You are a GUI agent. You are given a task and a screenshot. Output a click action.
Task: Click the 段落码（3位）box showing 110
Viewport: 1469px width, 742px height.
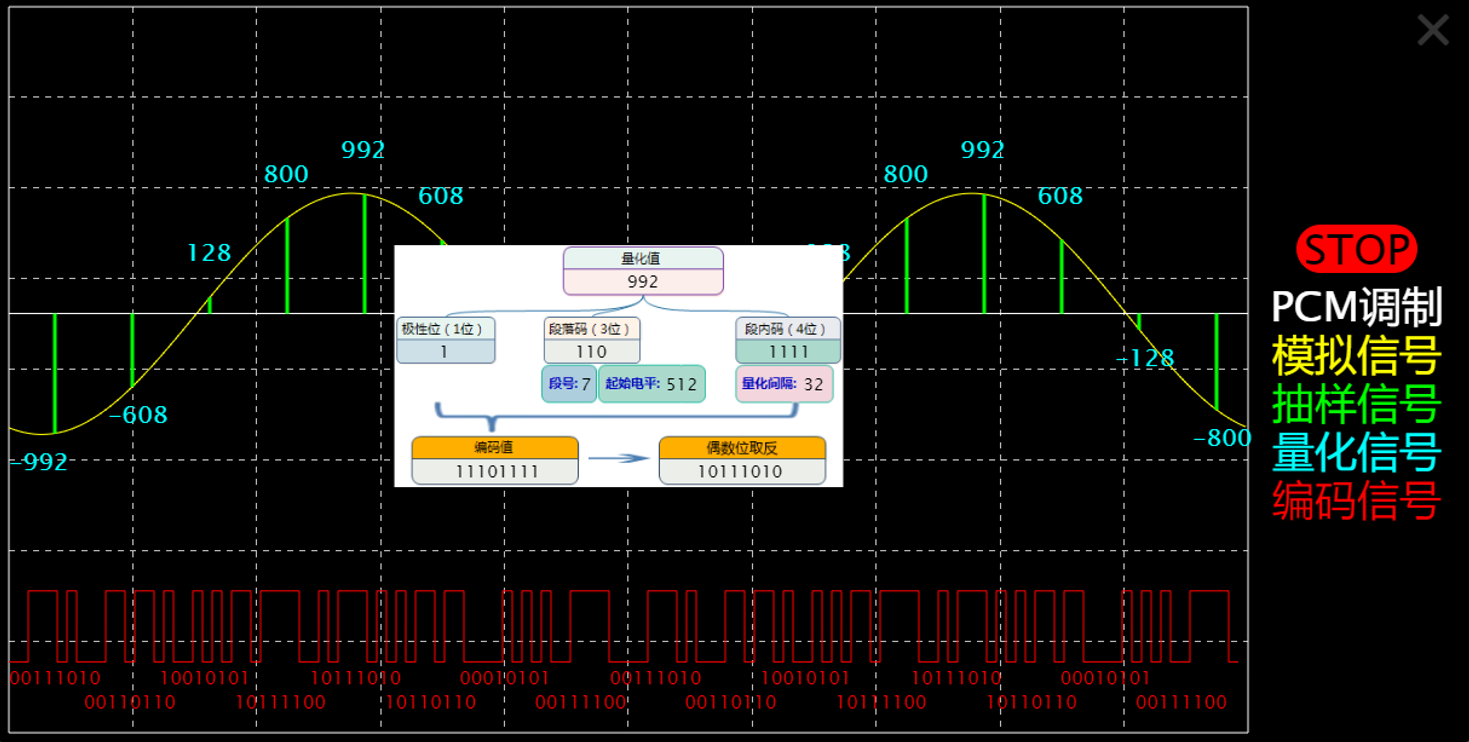tap(591, 340)
